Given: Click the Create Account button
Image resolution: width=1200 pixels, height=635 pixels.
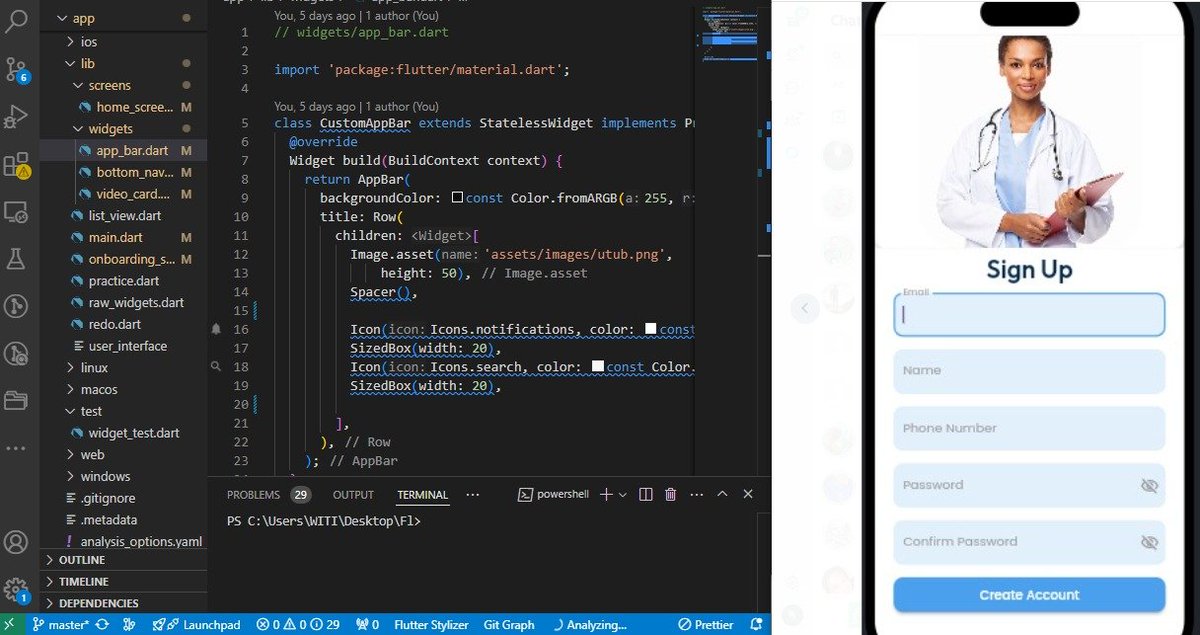Looking at the screenshot, I should (1029, 595).
